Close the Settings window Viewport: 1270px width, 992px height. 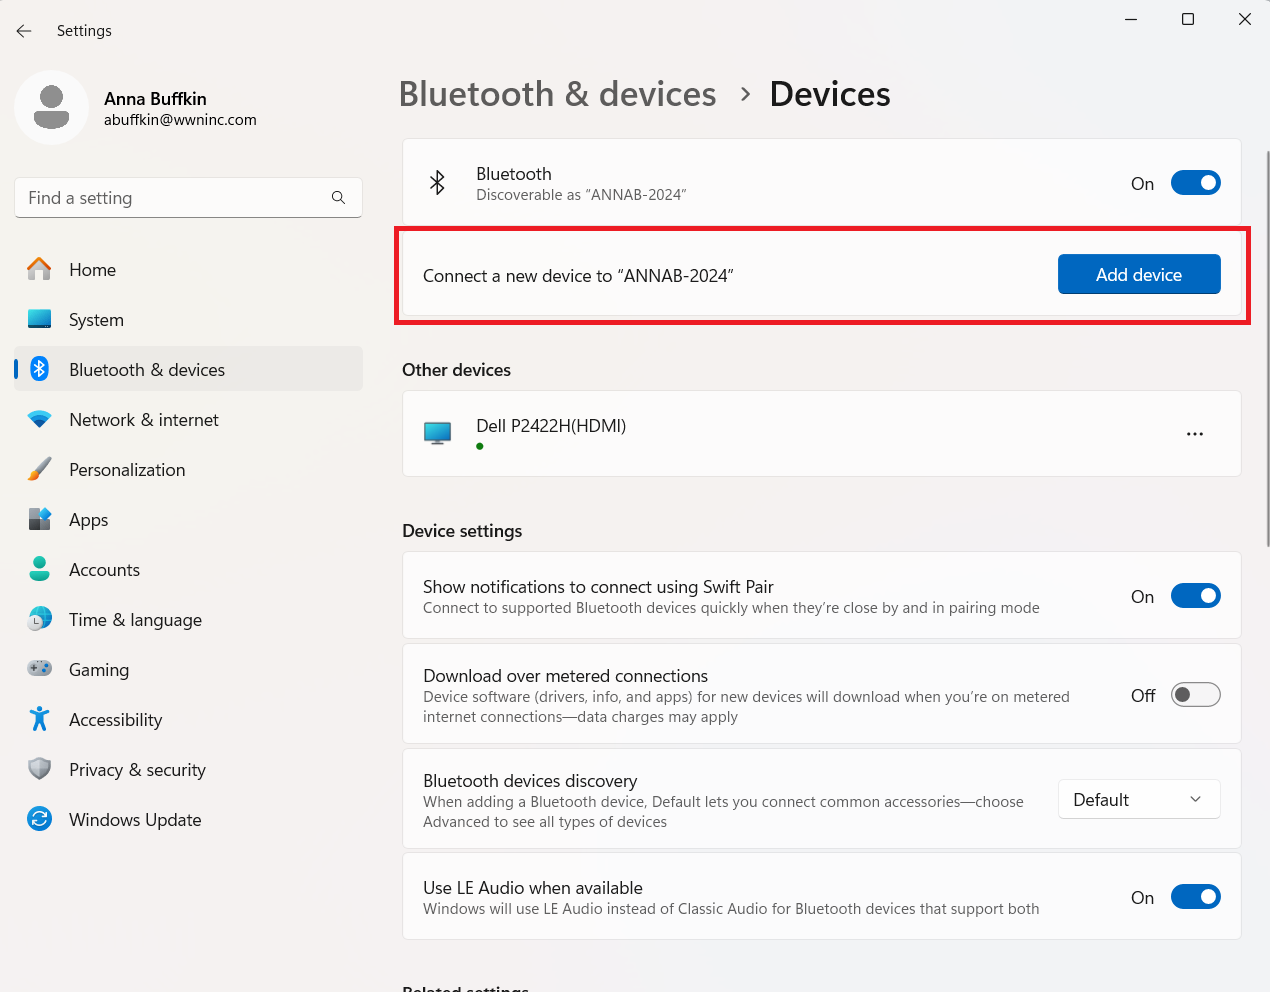pyautogui.click(x=1244, y=19)
